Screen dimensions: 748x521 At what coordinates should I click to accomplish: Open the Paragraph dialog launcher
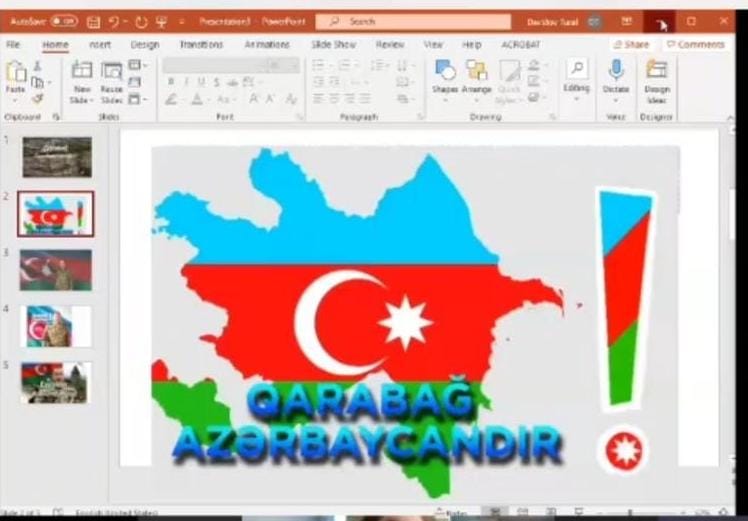point(421,117)
